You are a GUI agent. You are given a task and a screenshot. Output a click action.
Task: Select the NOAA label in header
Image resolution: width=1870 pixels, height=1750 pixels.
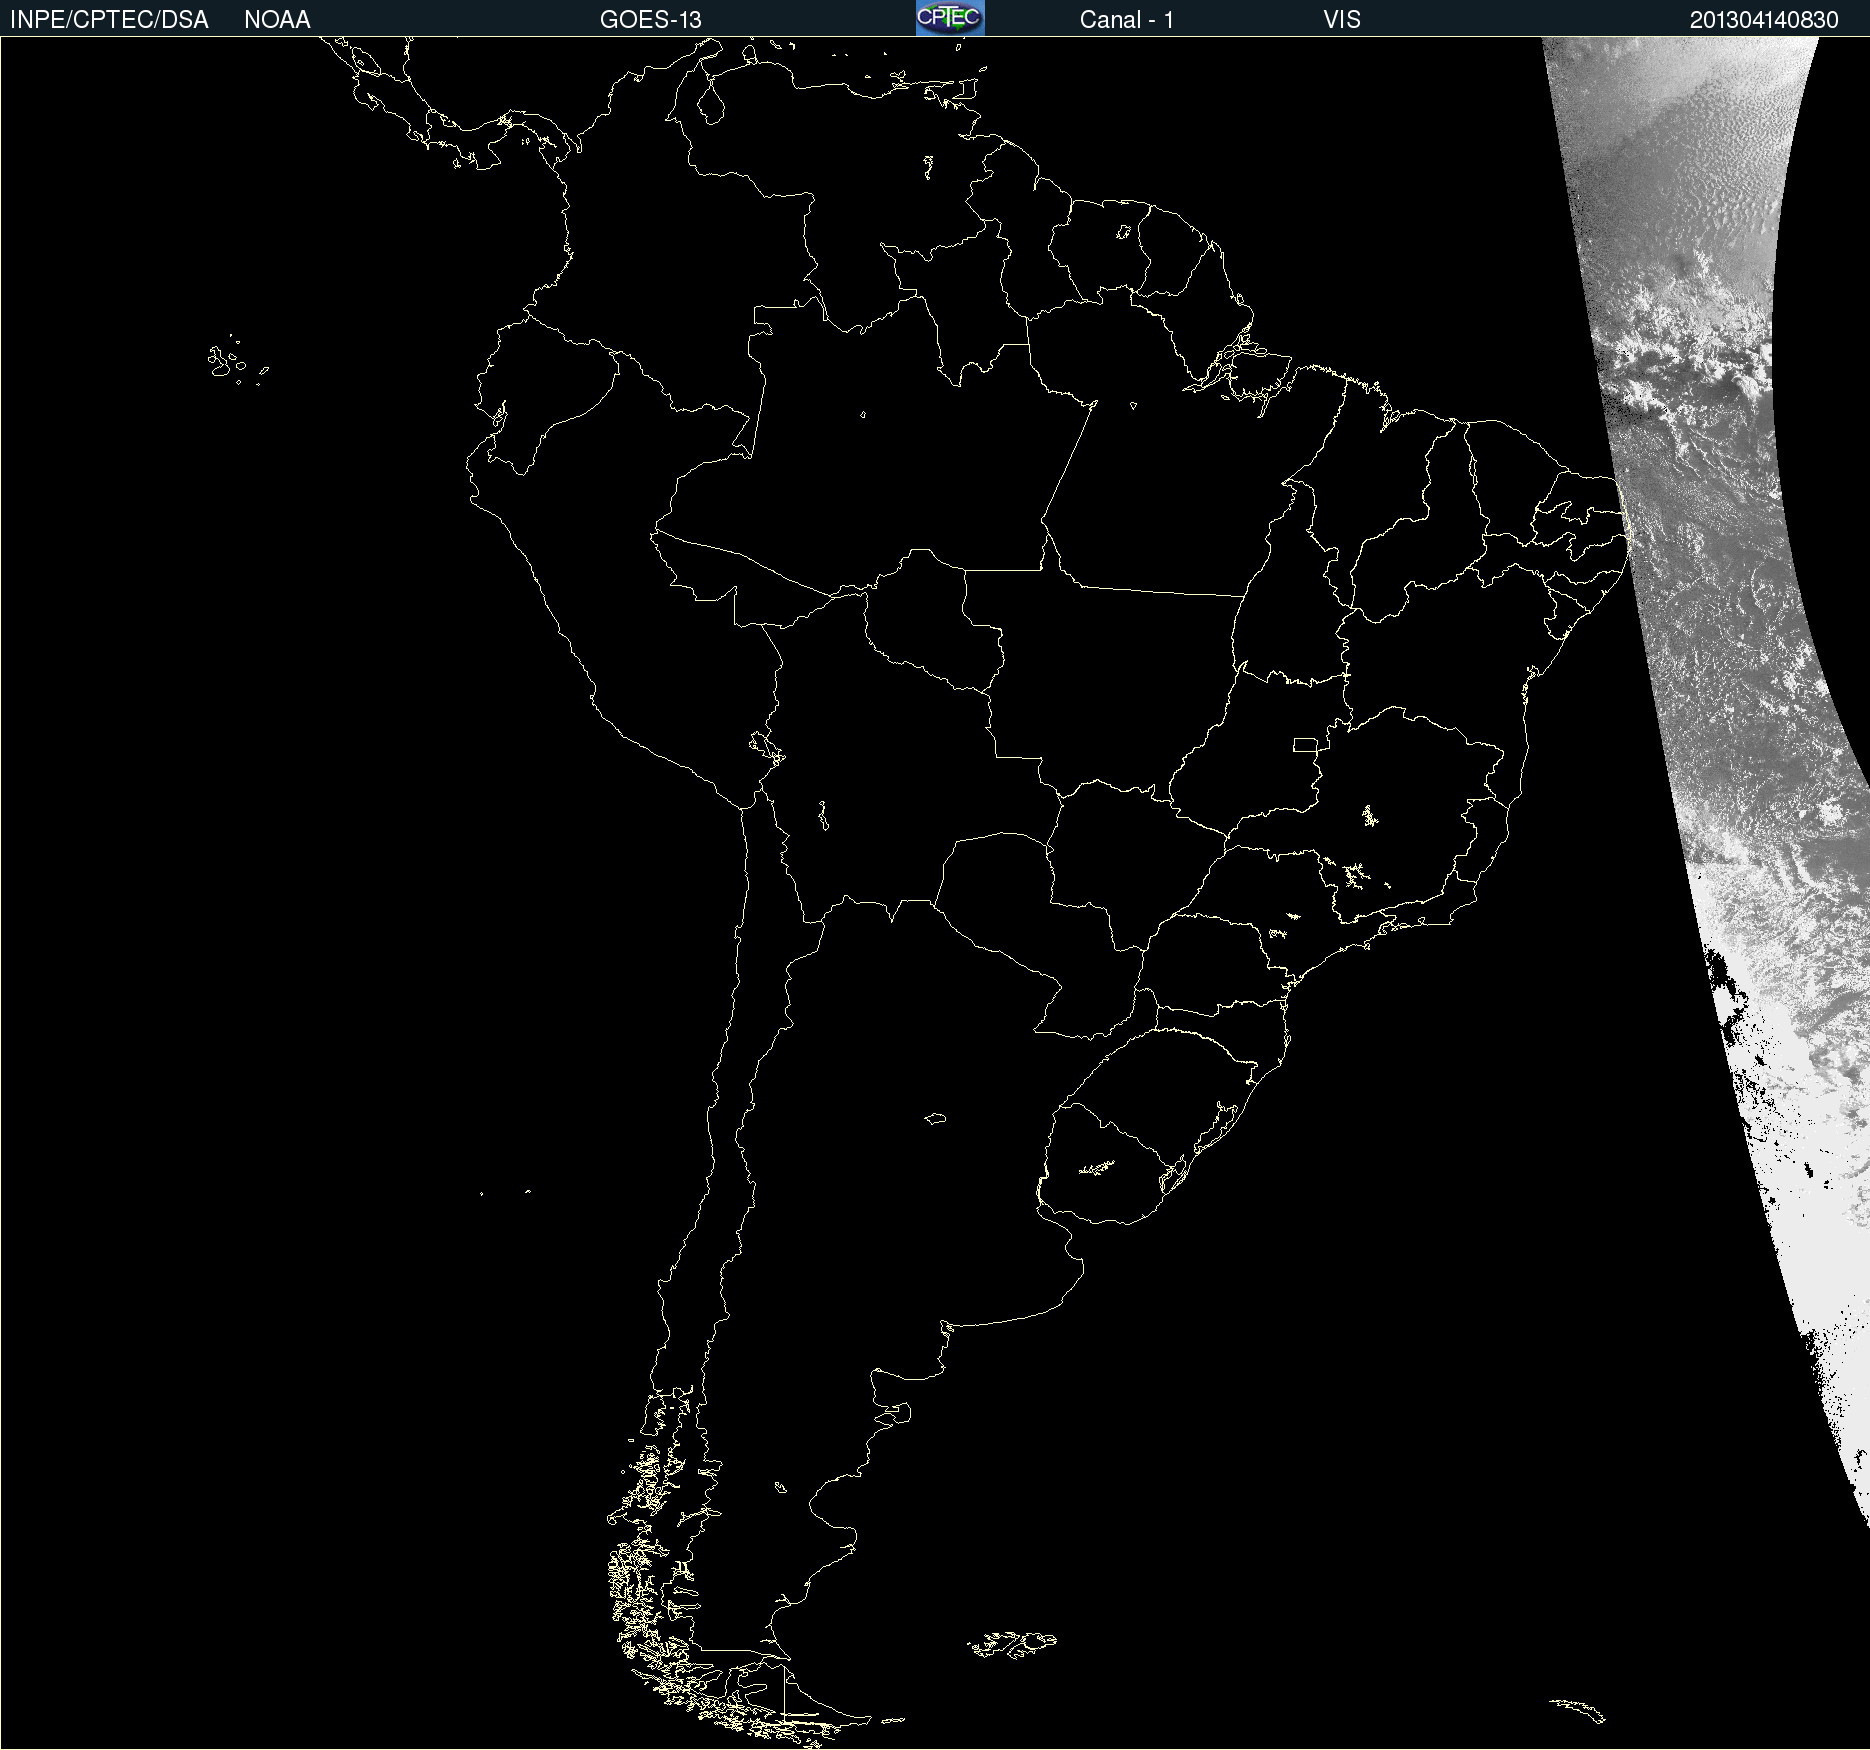[277, 20]
